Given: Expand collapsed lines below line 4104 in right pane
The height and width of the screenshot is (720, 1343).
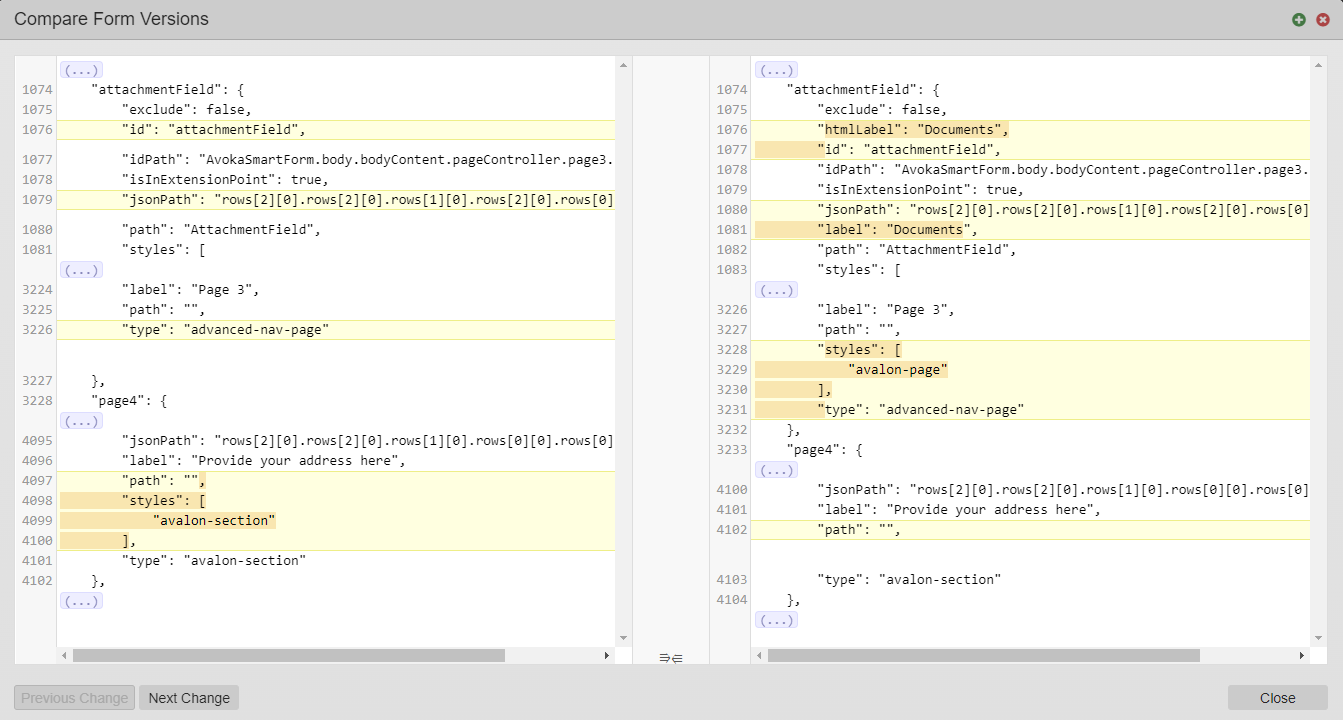Looking at the screenshot, I should [776, 620].
